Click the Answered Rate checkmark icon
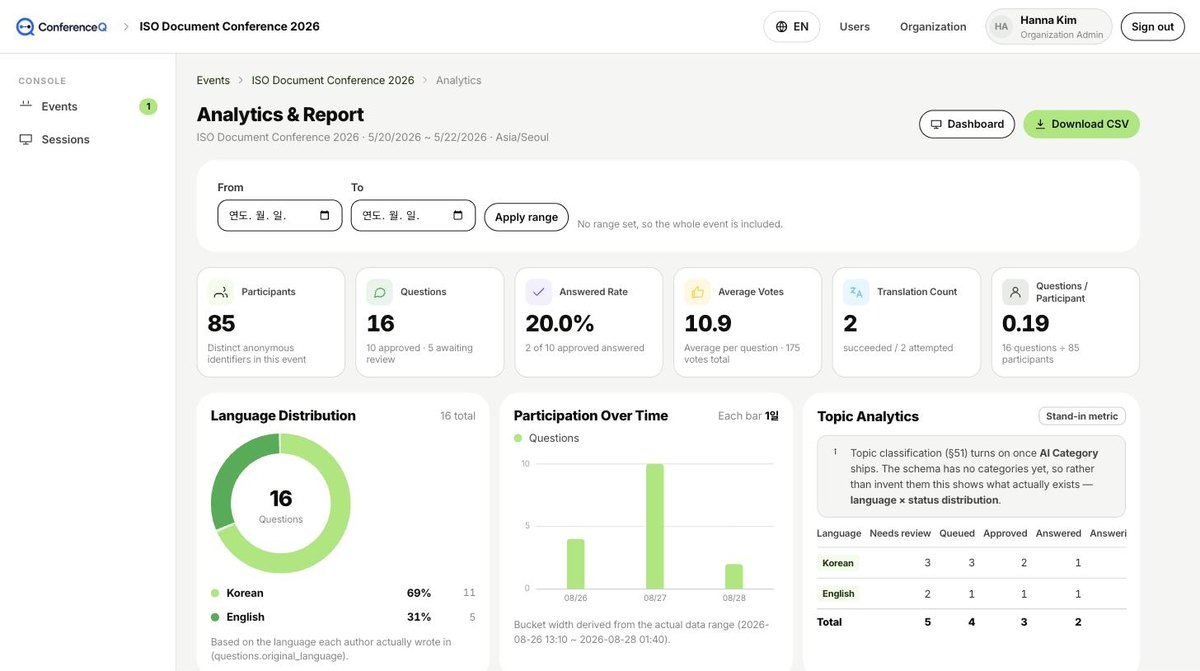 click(x=539, y=292)
